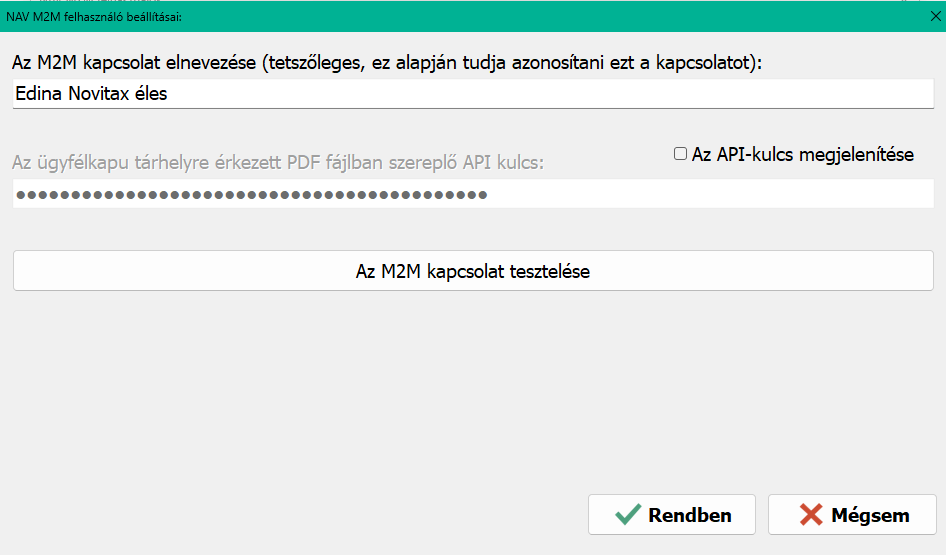Place cursor after 'éles' in the name field
This screenshot has width=946, height=555.
point(168,94)
